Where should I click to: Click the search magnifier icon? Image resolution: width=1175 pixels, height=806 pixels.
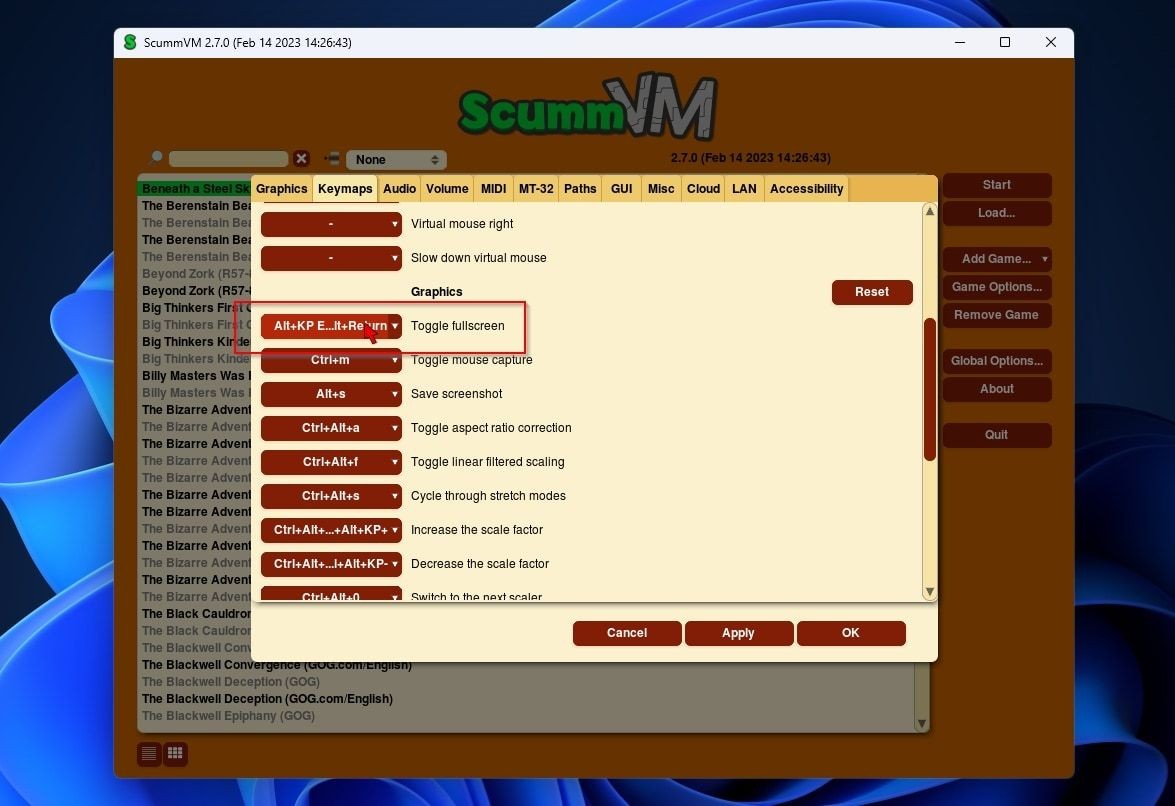coord(157,156)
